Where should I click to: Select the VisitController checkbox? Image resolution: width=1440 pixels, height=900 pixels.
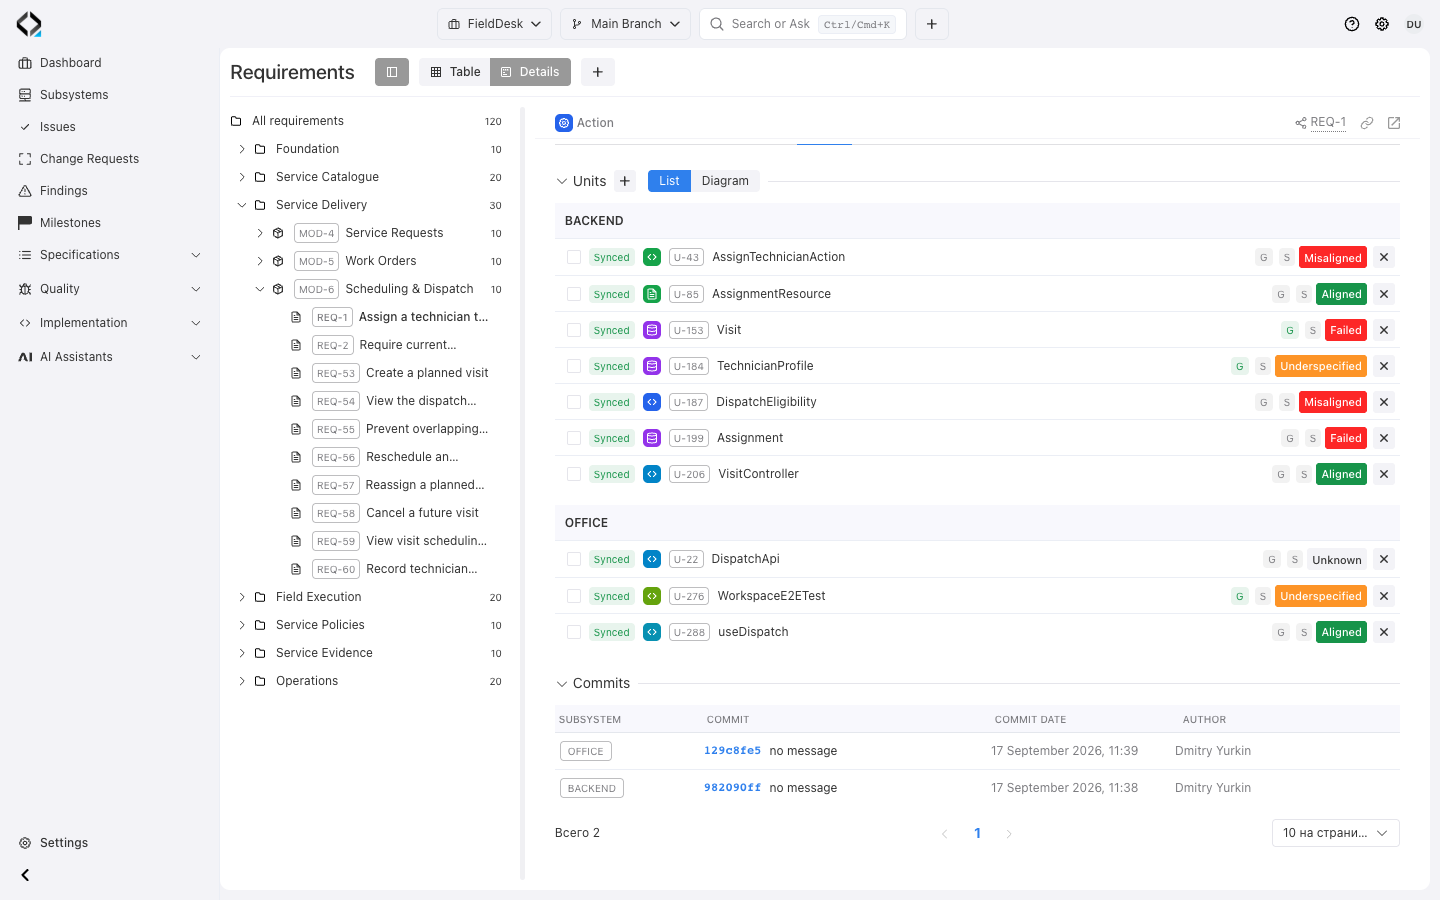pyautogui.click(x=574, y=474)
